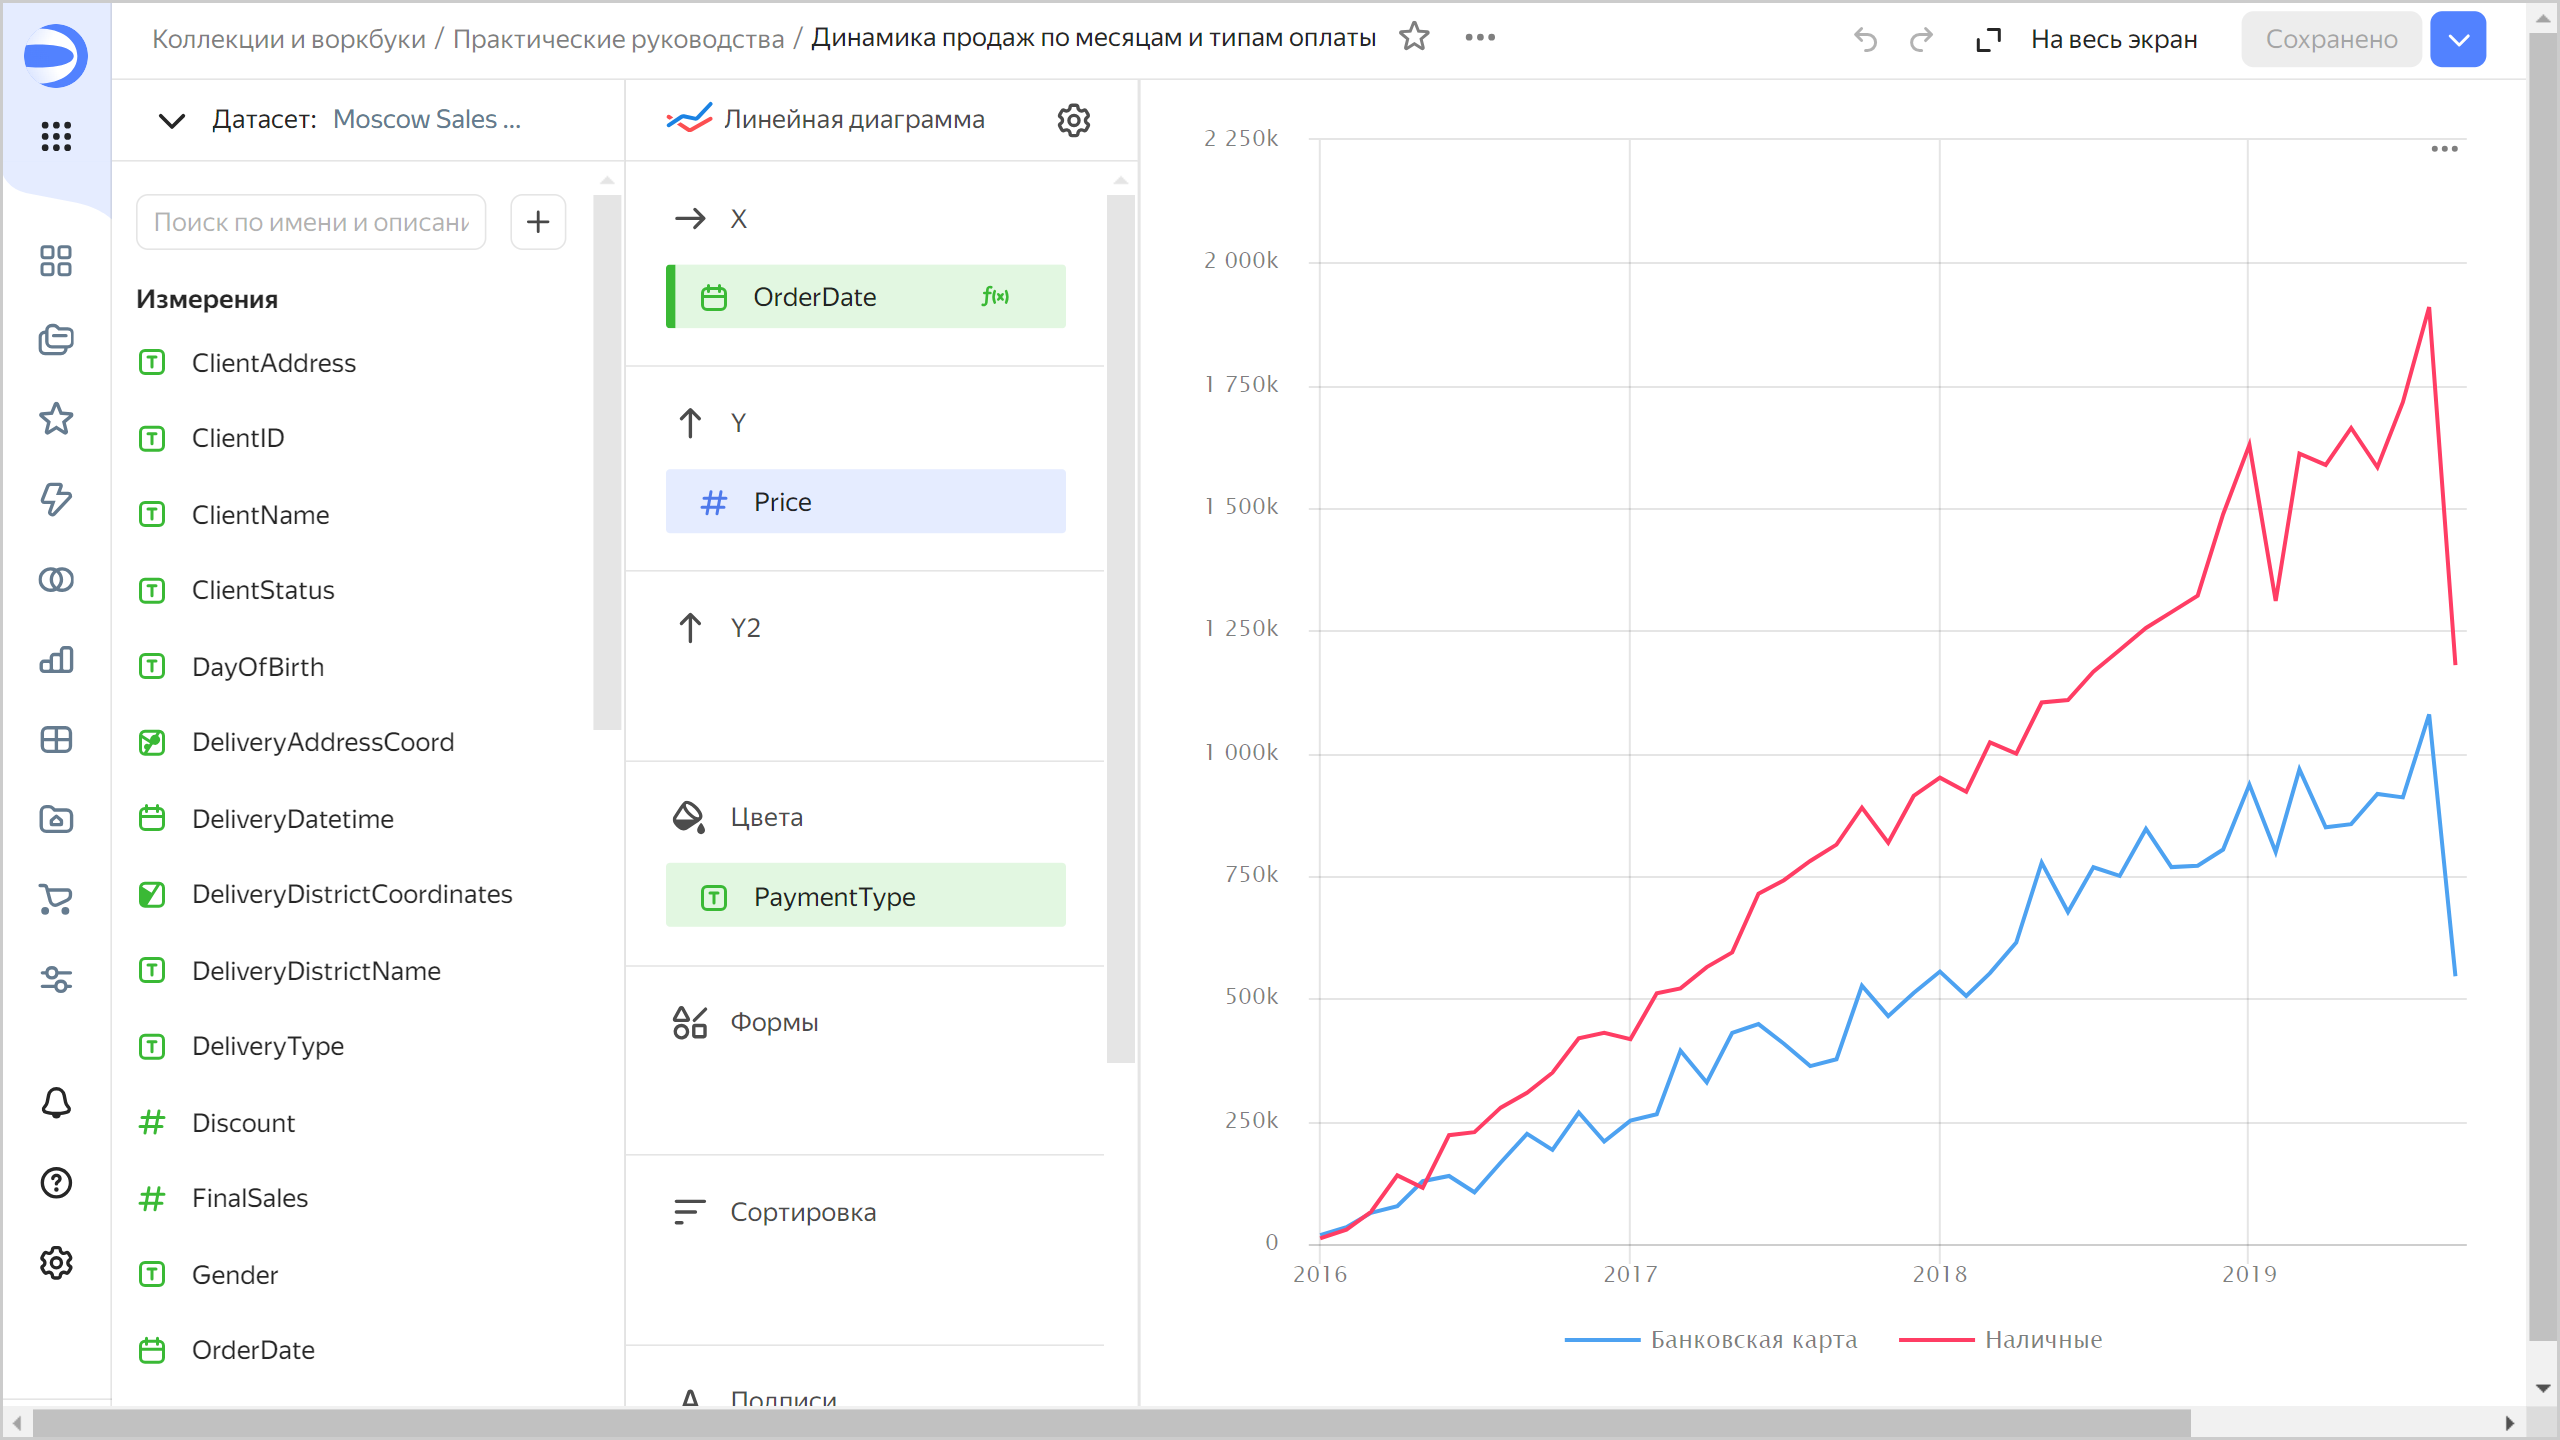
Task: Click the chart settings gear icon
Action: click(1073, 120)
